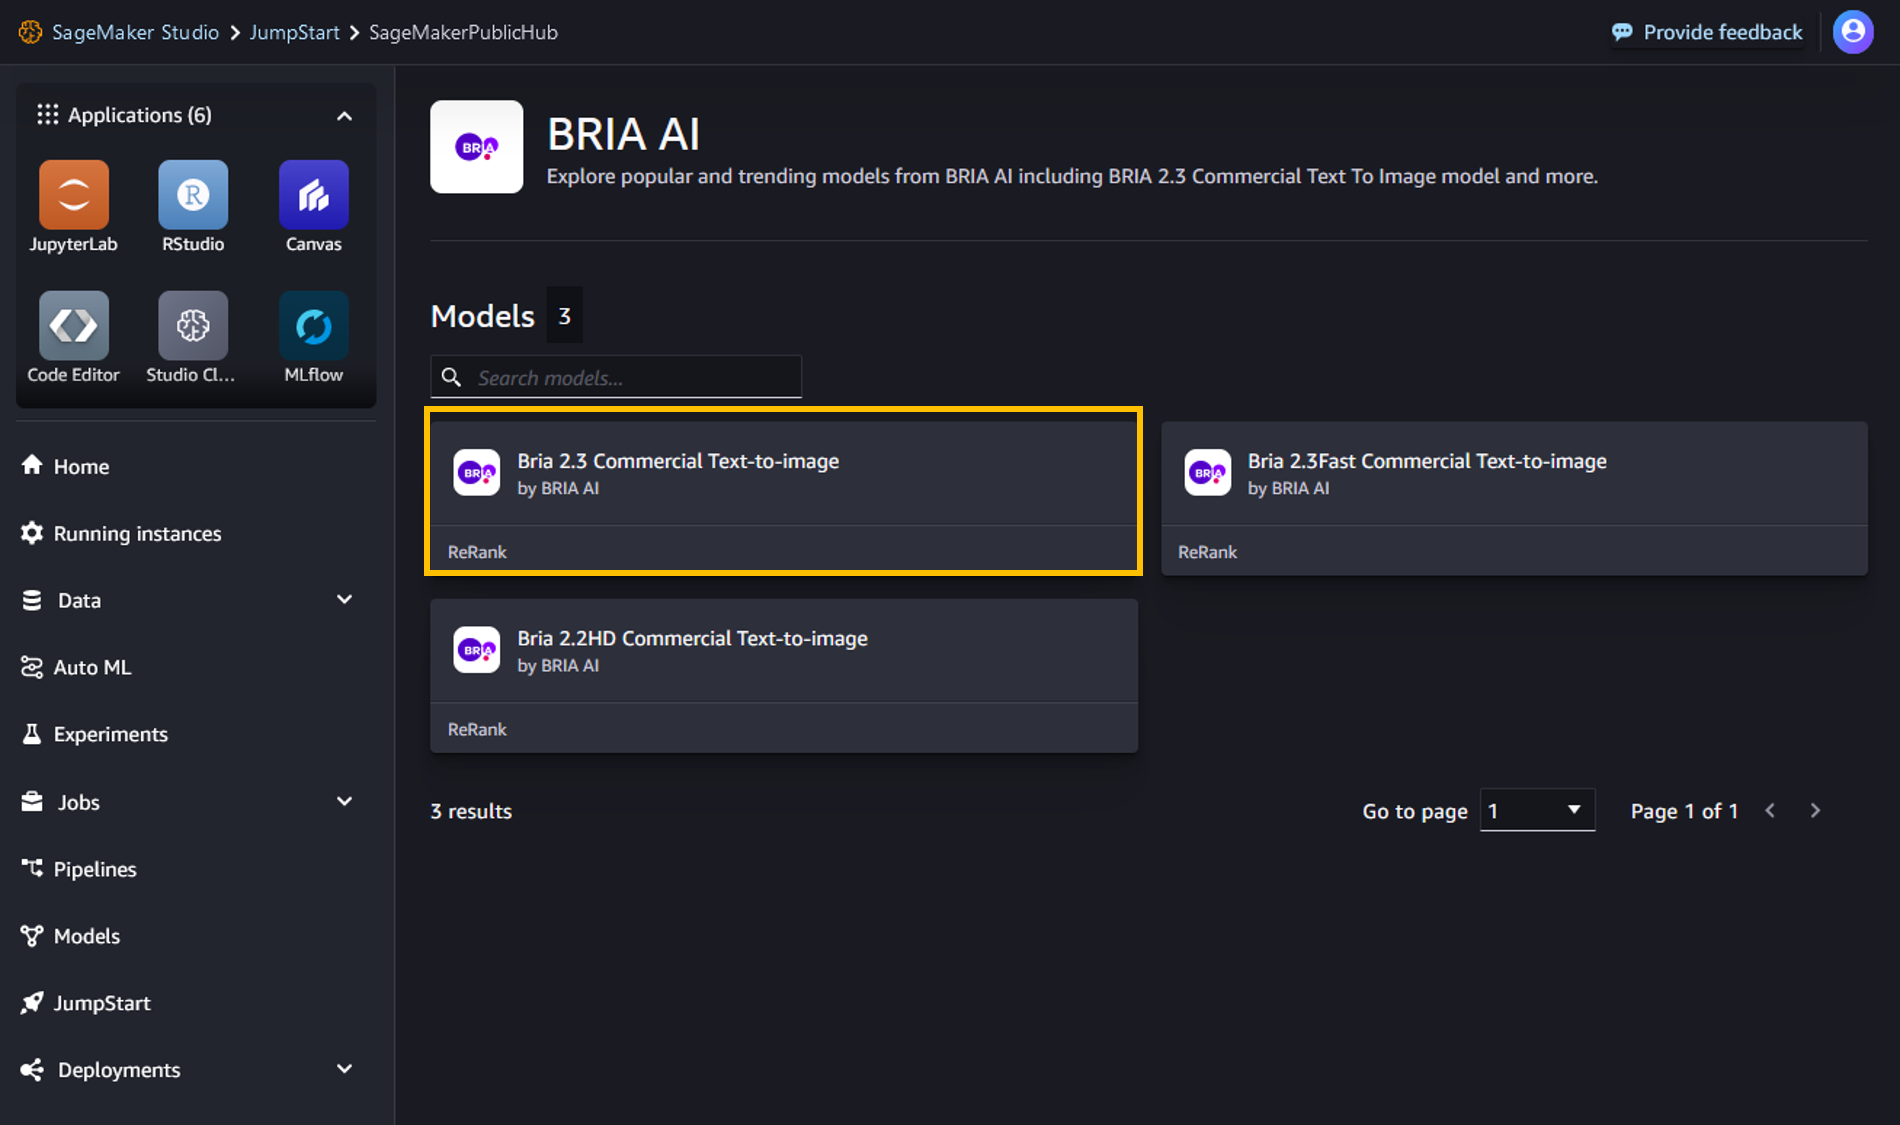Open the Canvas application
Viewport: 1900px width, 1125px height.
[313, 207]
